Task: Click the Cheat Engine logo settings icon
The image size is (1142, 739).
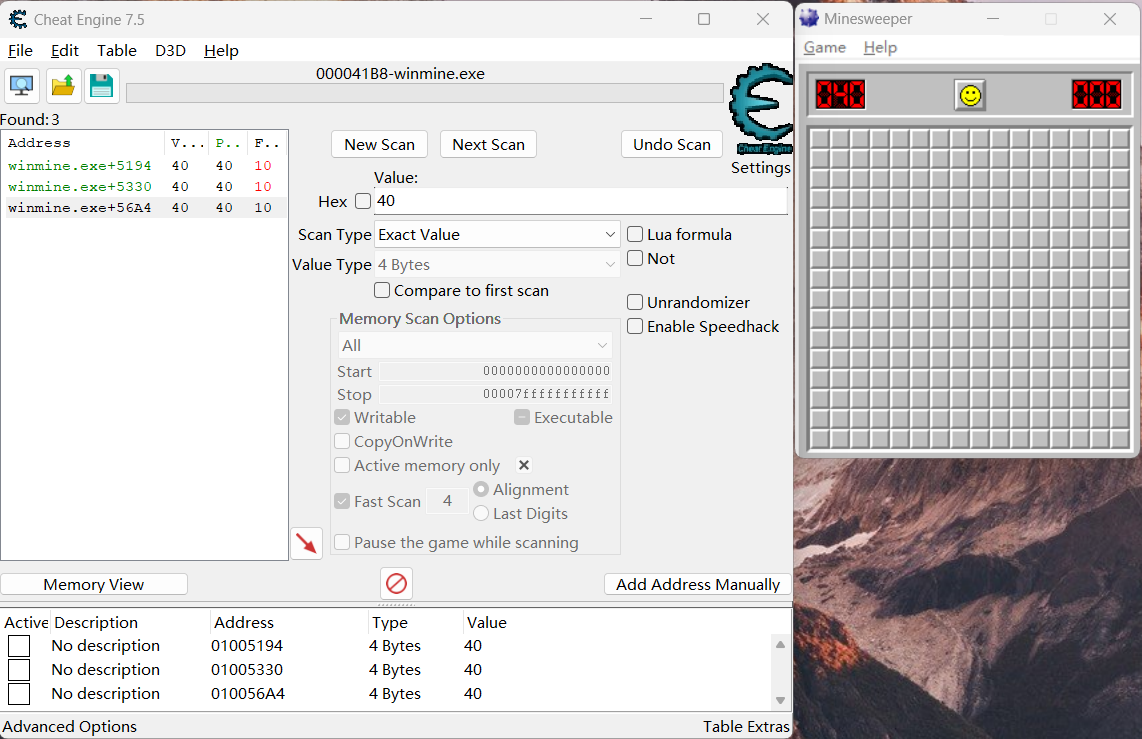Action: tap(760, 110)
